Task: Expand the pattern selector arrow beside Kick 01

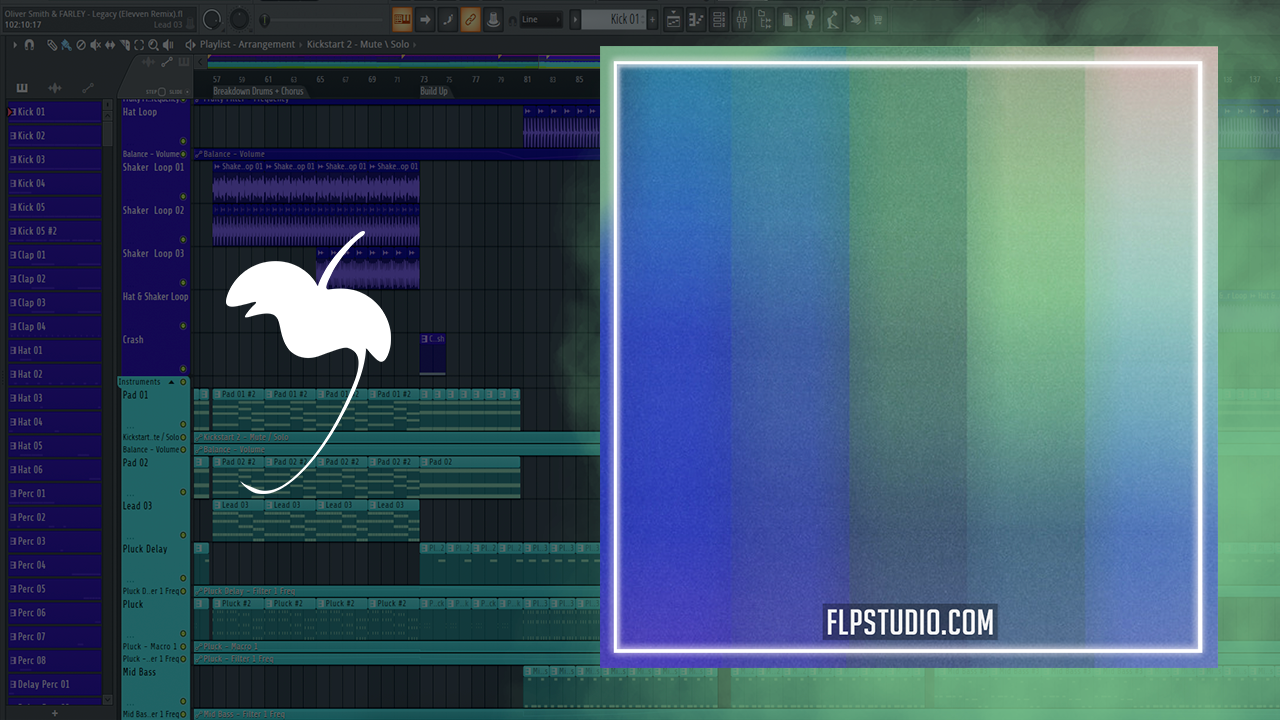Action: click(x=575, y=19)
